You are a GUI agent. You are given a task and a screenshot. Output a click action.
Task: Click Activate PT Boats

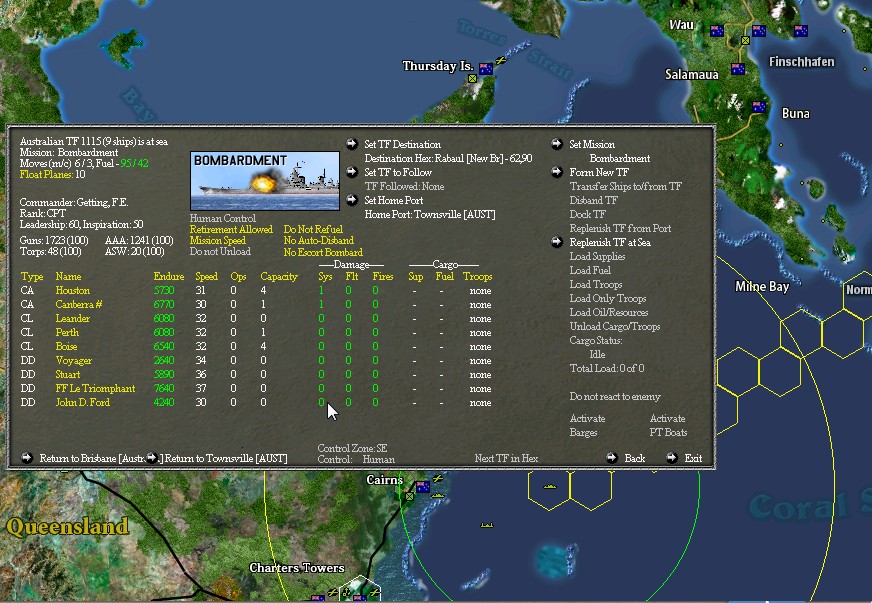[668, 425]
